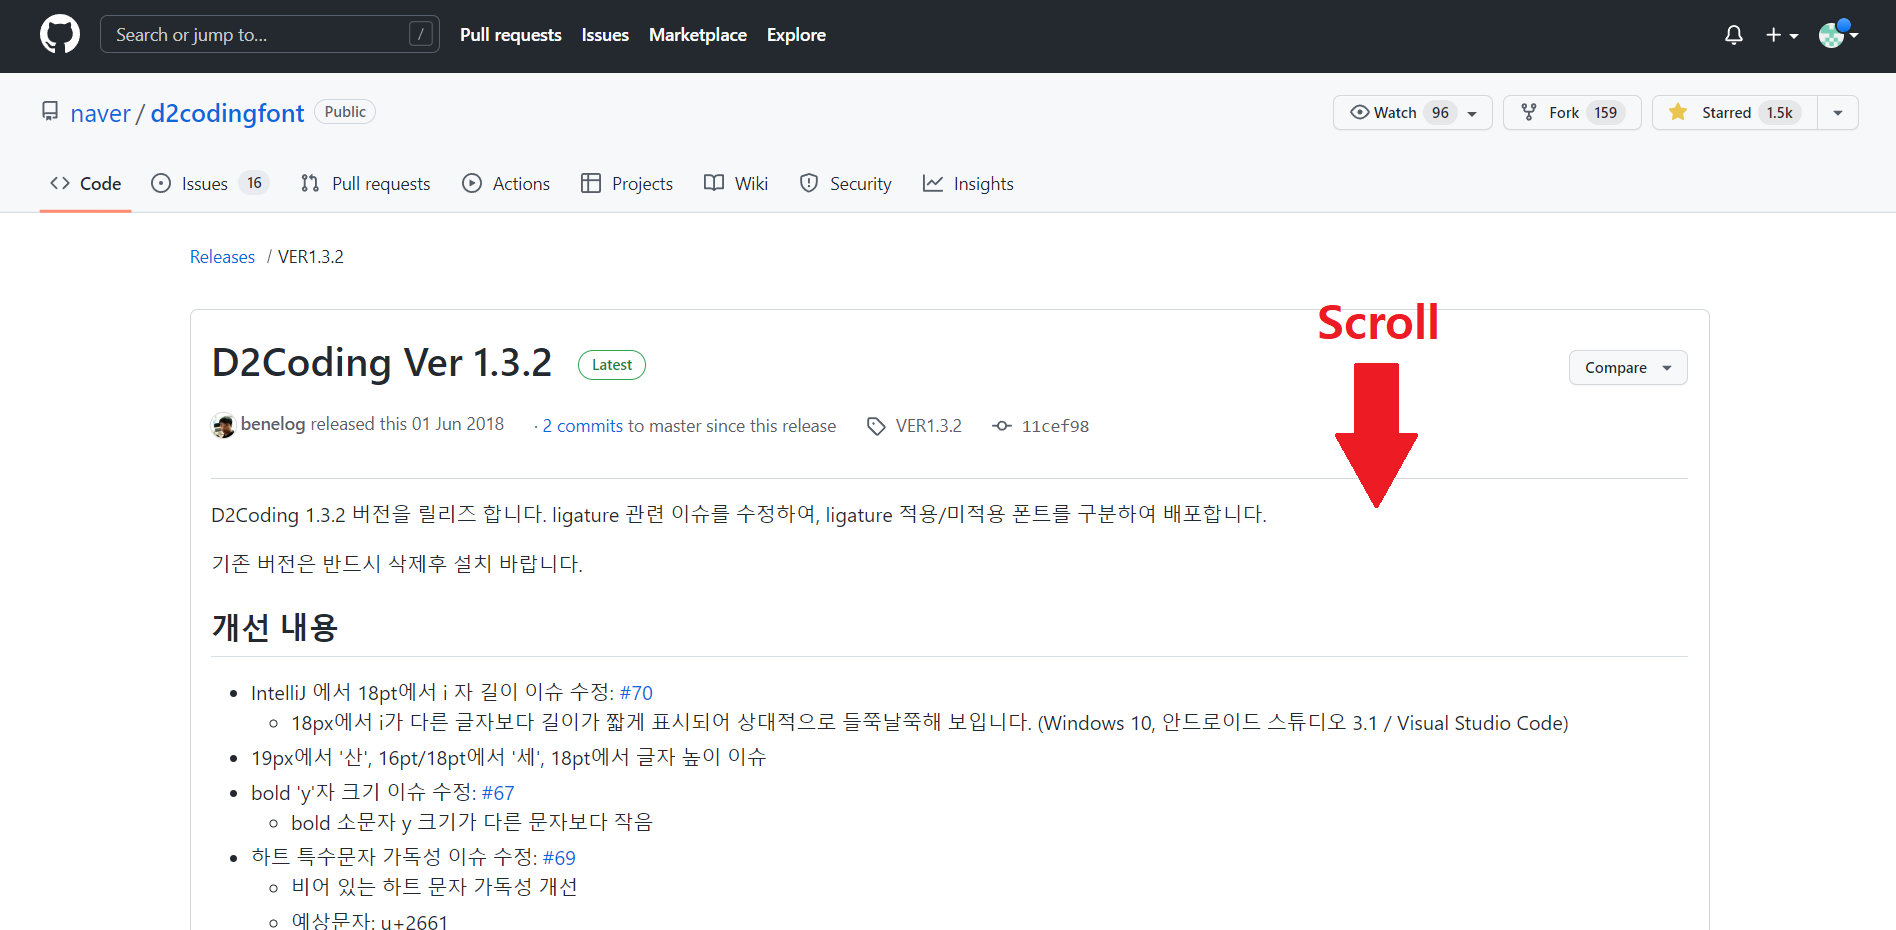Click the Projects tab table icon
Image resolution: width=1896 pixels, height=930 pixels.
(x=591, y=183)
